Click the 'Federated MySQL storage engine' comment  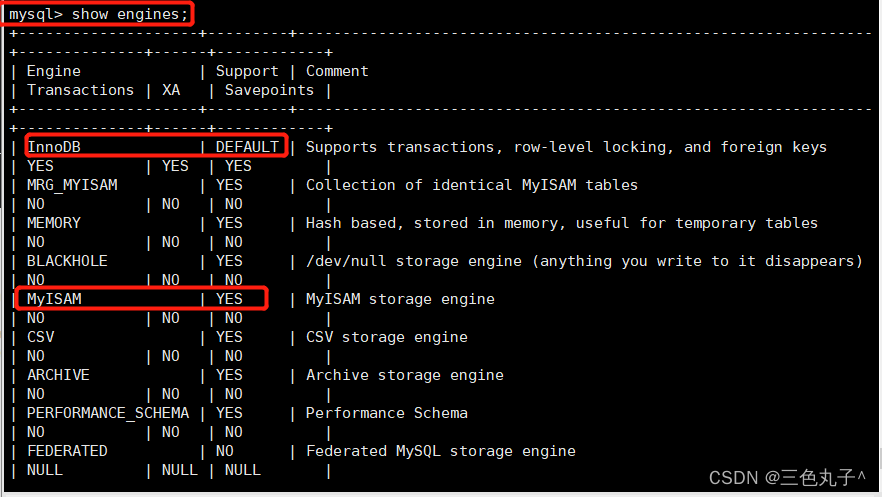[x=440, y=451]
